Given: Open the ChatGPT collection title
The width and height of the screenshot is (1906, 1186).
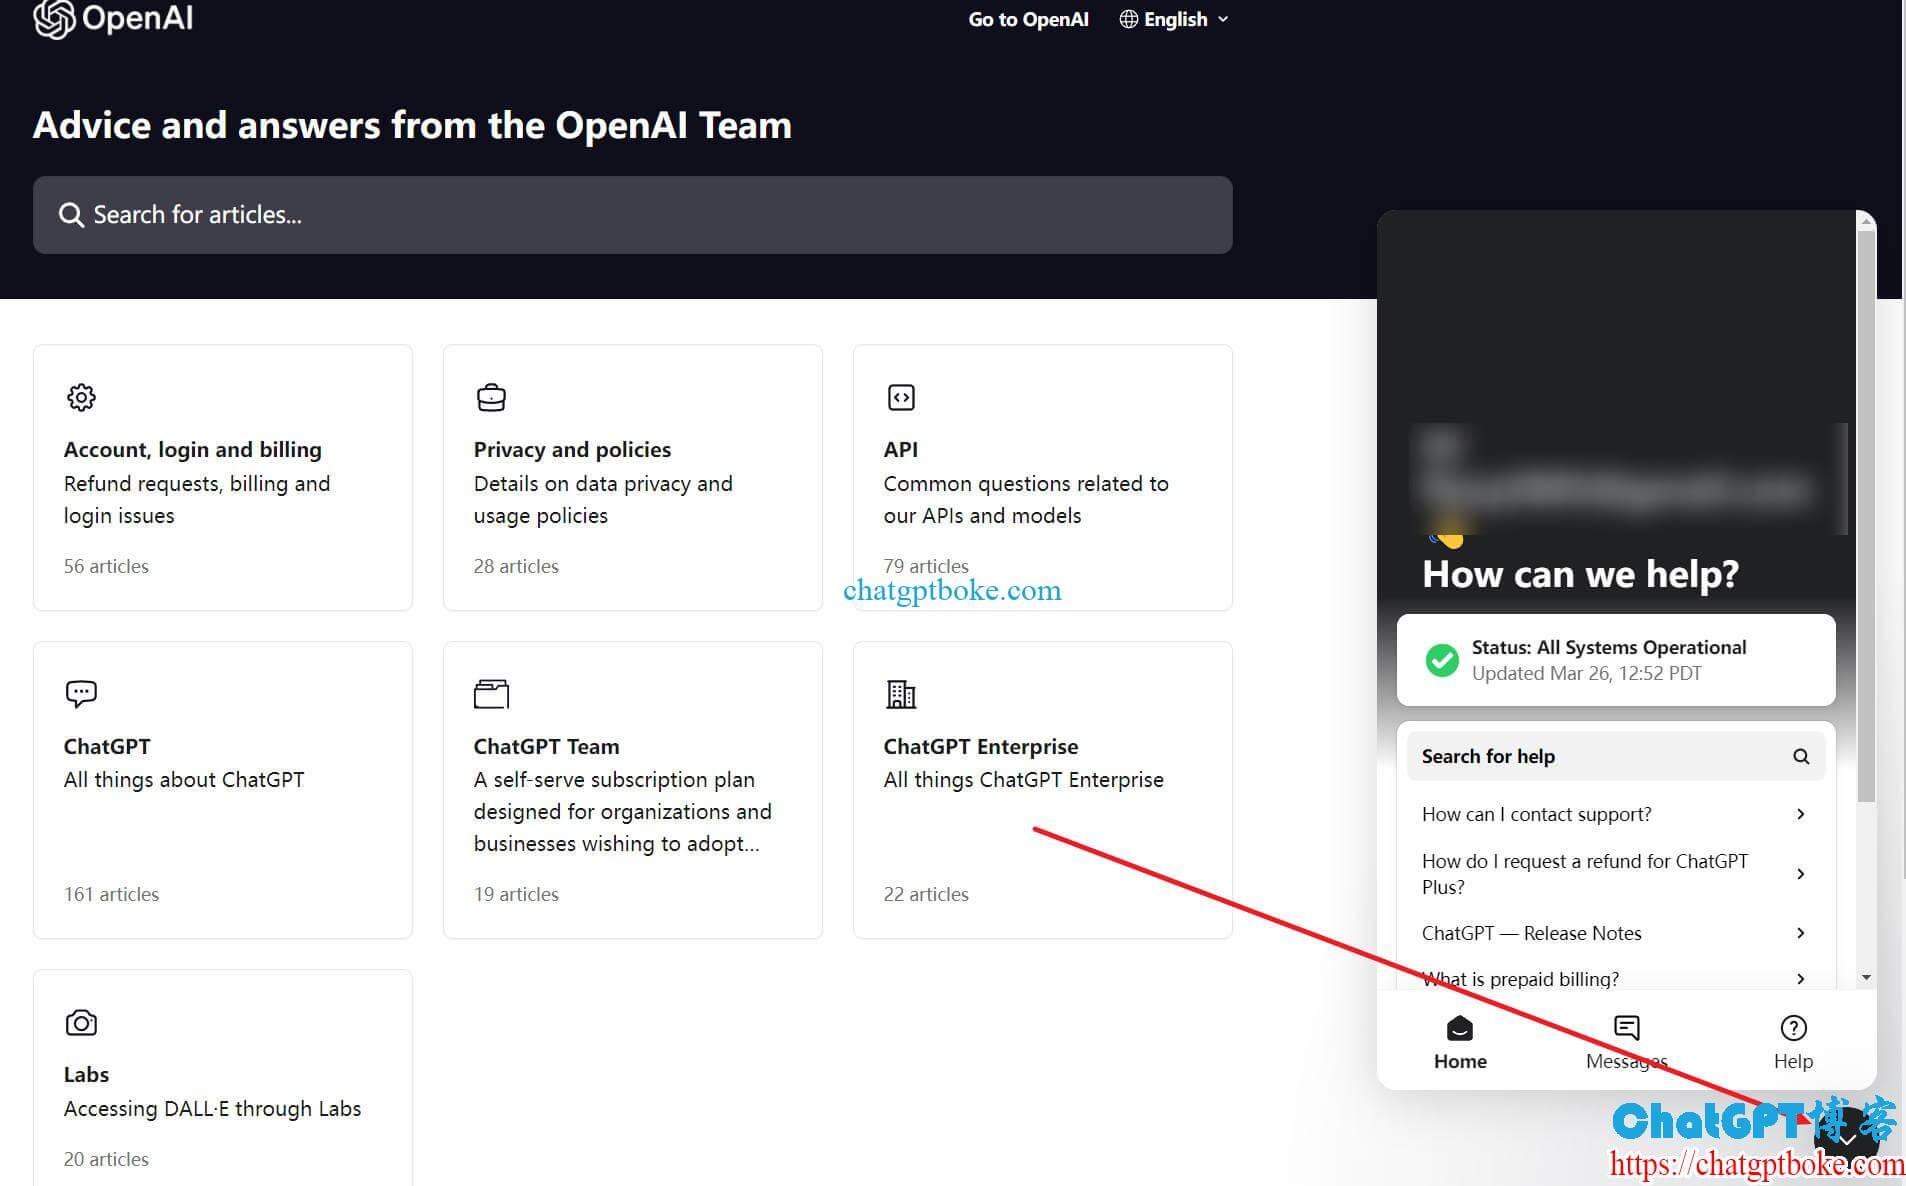Looking at the screenshot, I should coord(107,747).
